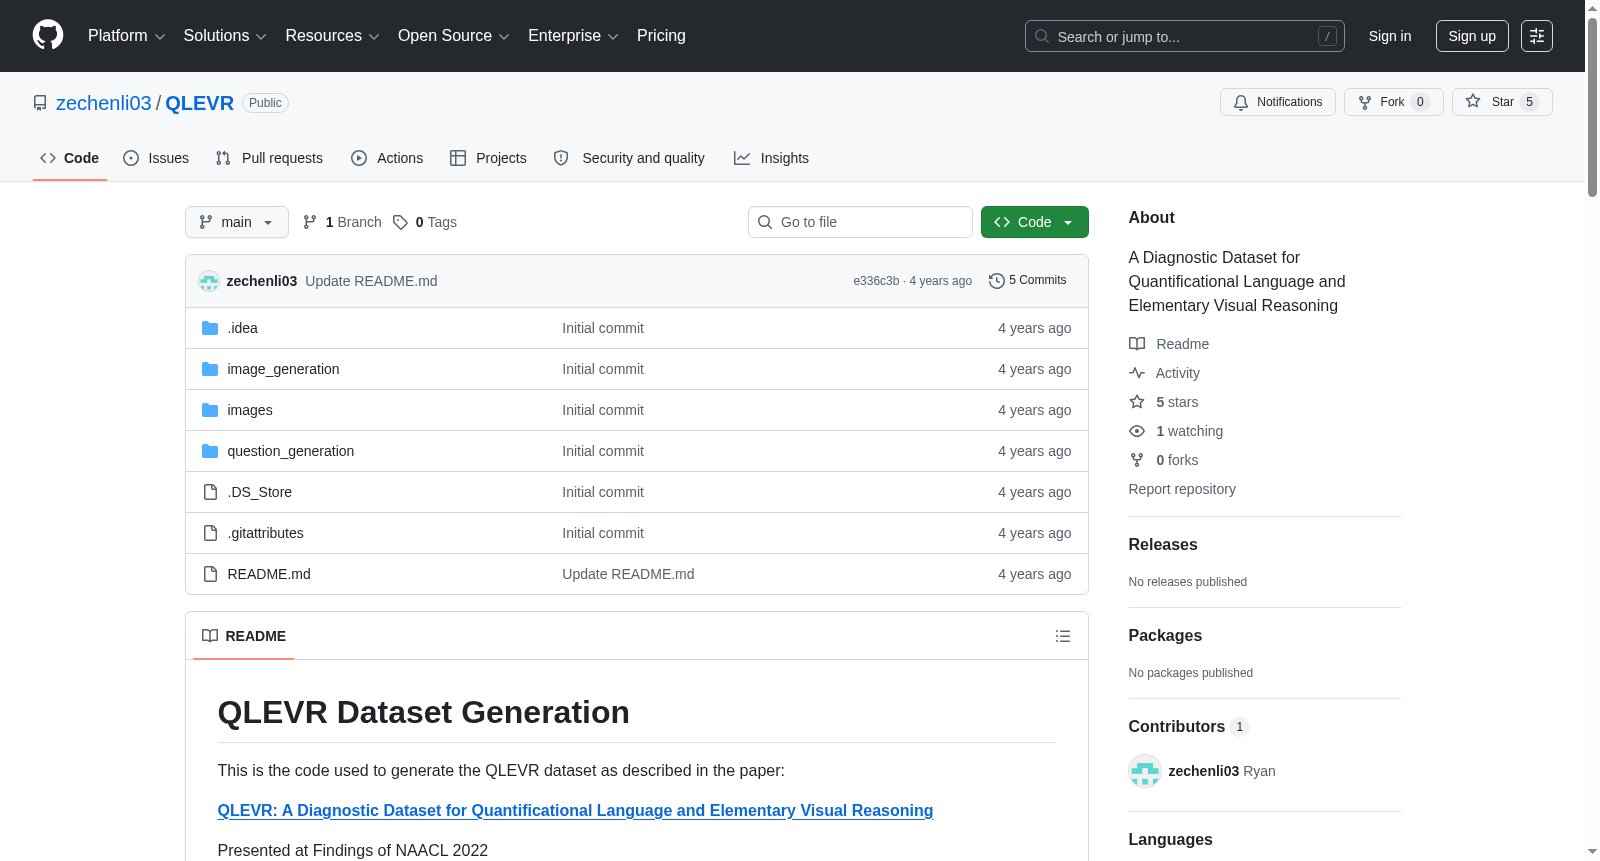Expand the Enterprise menu
Screen dimensions: 1600x861
[x=573, y=36]
